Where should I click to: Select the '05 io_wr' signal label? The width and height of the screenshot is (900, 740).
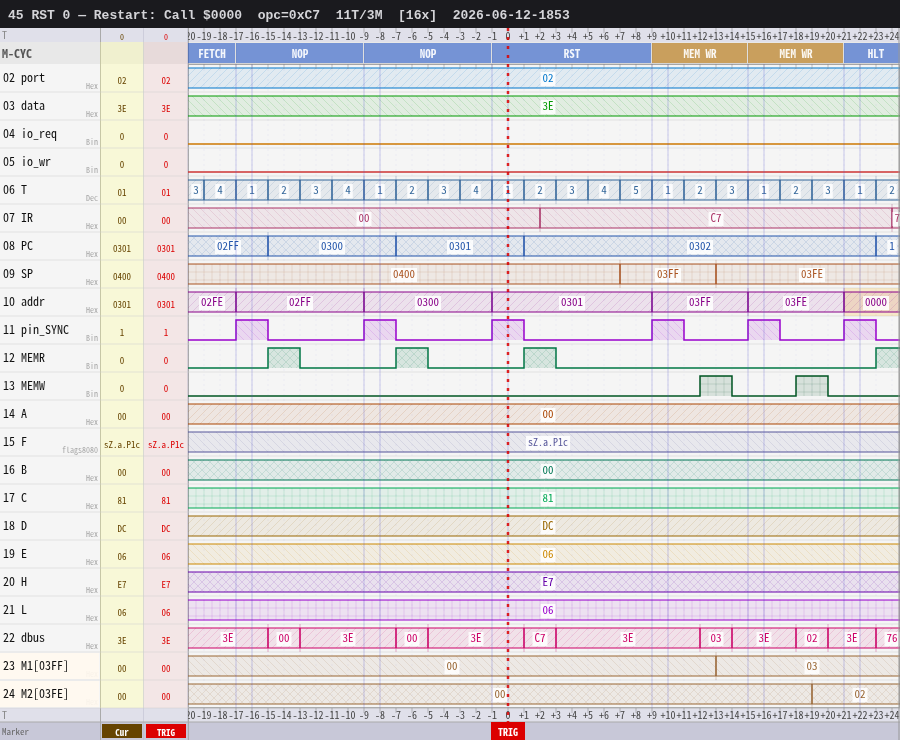pos(26,162)
